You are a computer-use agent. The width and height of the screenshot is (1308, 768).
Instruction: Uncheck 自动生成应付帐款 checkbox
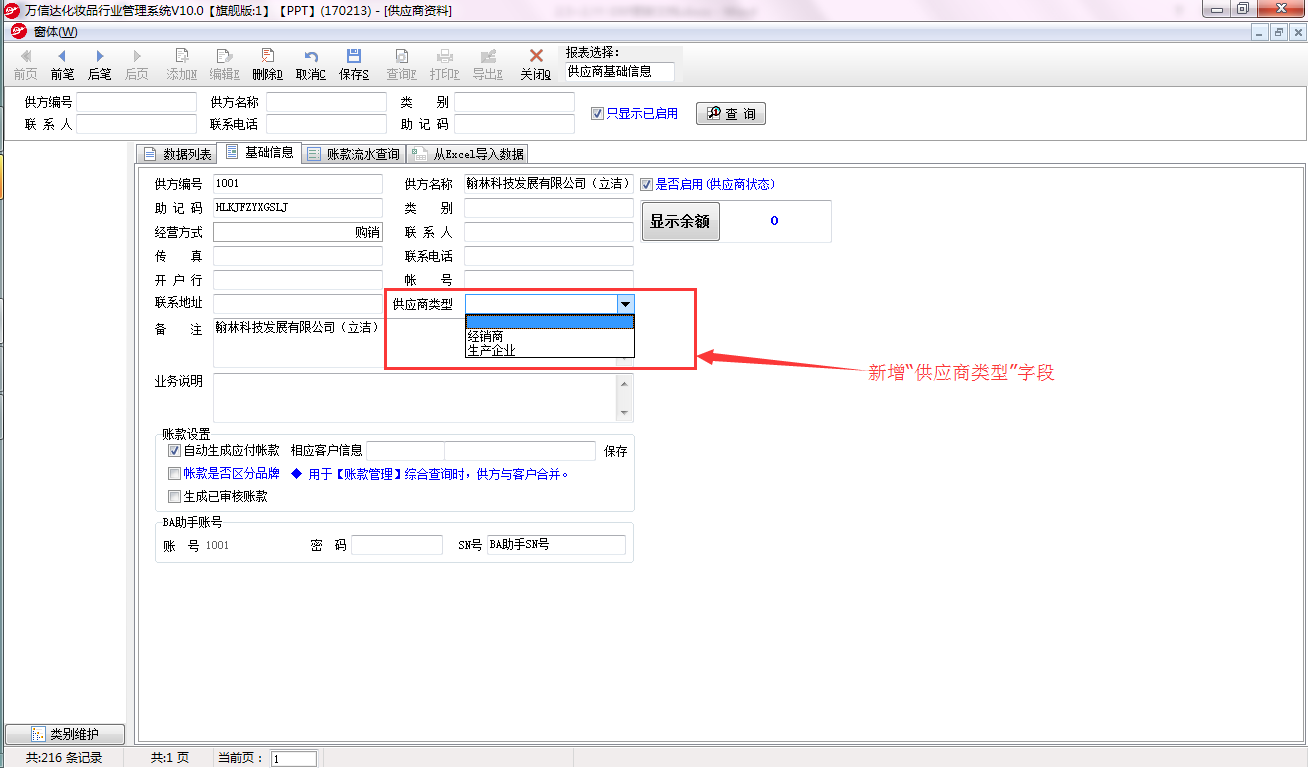[174, 451]
